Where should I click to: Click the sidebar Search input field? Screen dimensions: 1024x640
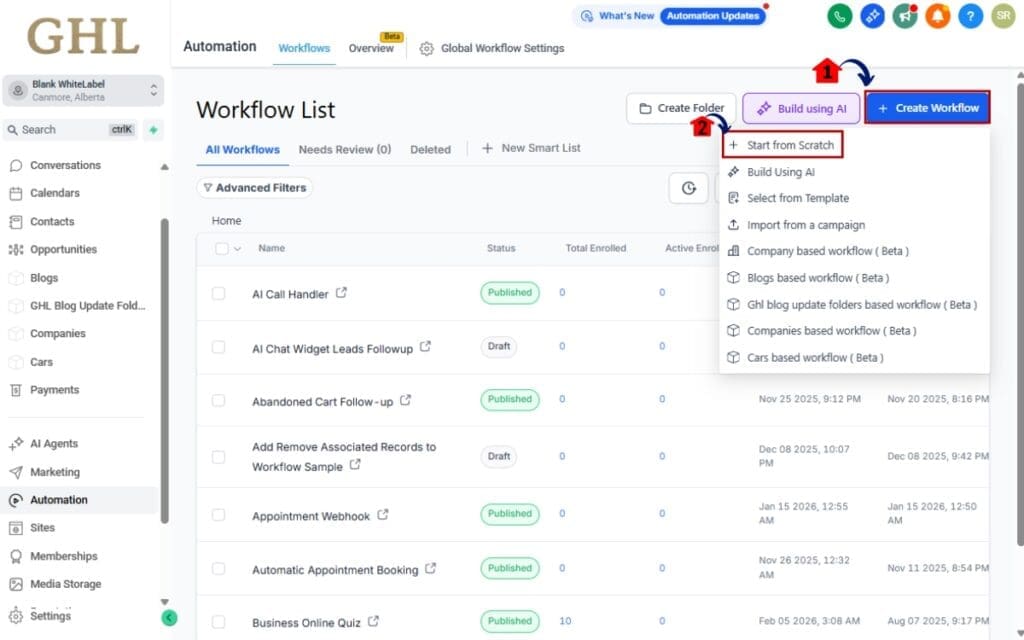[60, 129]
